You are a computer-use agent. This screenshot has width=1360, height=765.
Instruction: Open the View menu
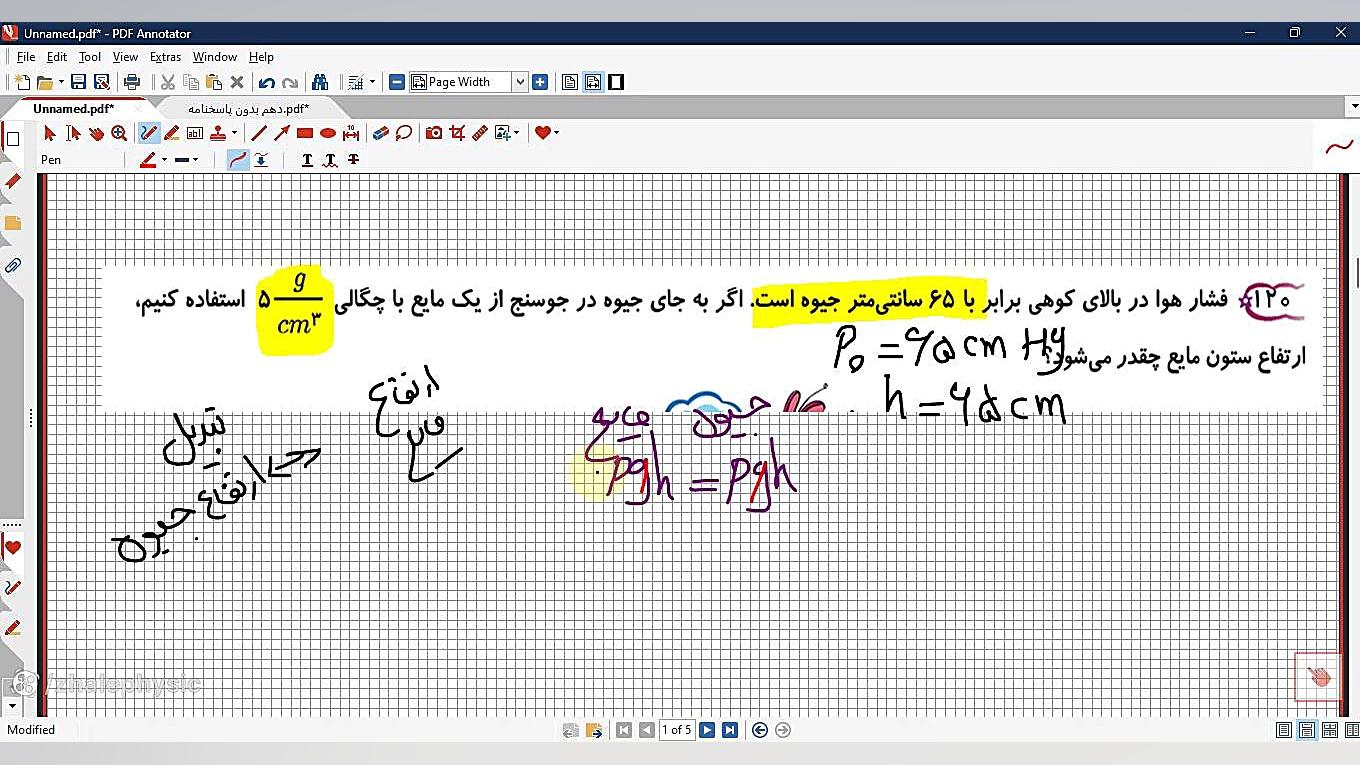point(125,57)
